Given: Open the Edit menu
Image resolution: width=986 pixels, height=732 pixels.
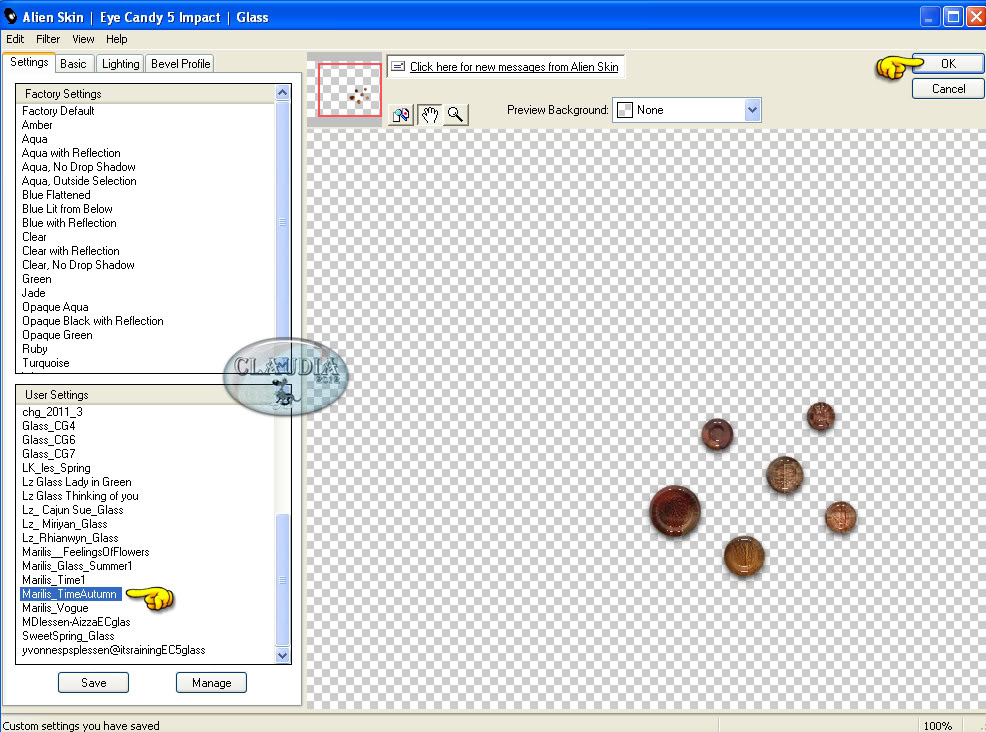Looking at the screenshot, I should pyautogui.click(x=15, y=39).
